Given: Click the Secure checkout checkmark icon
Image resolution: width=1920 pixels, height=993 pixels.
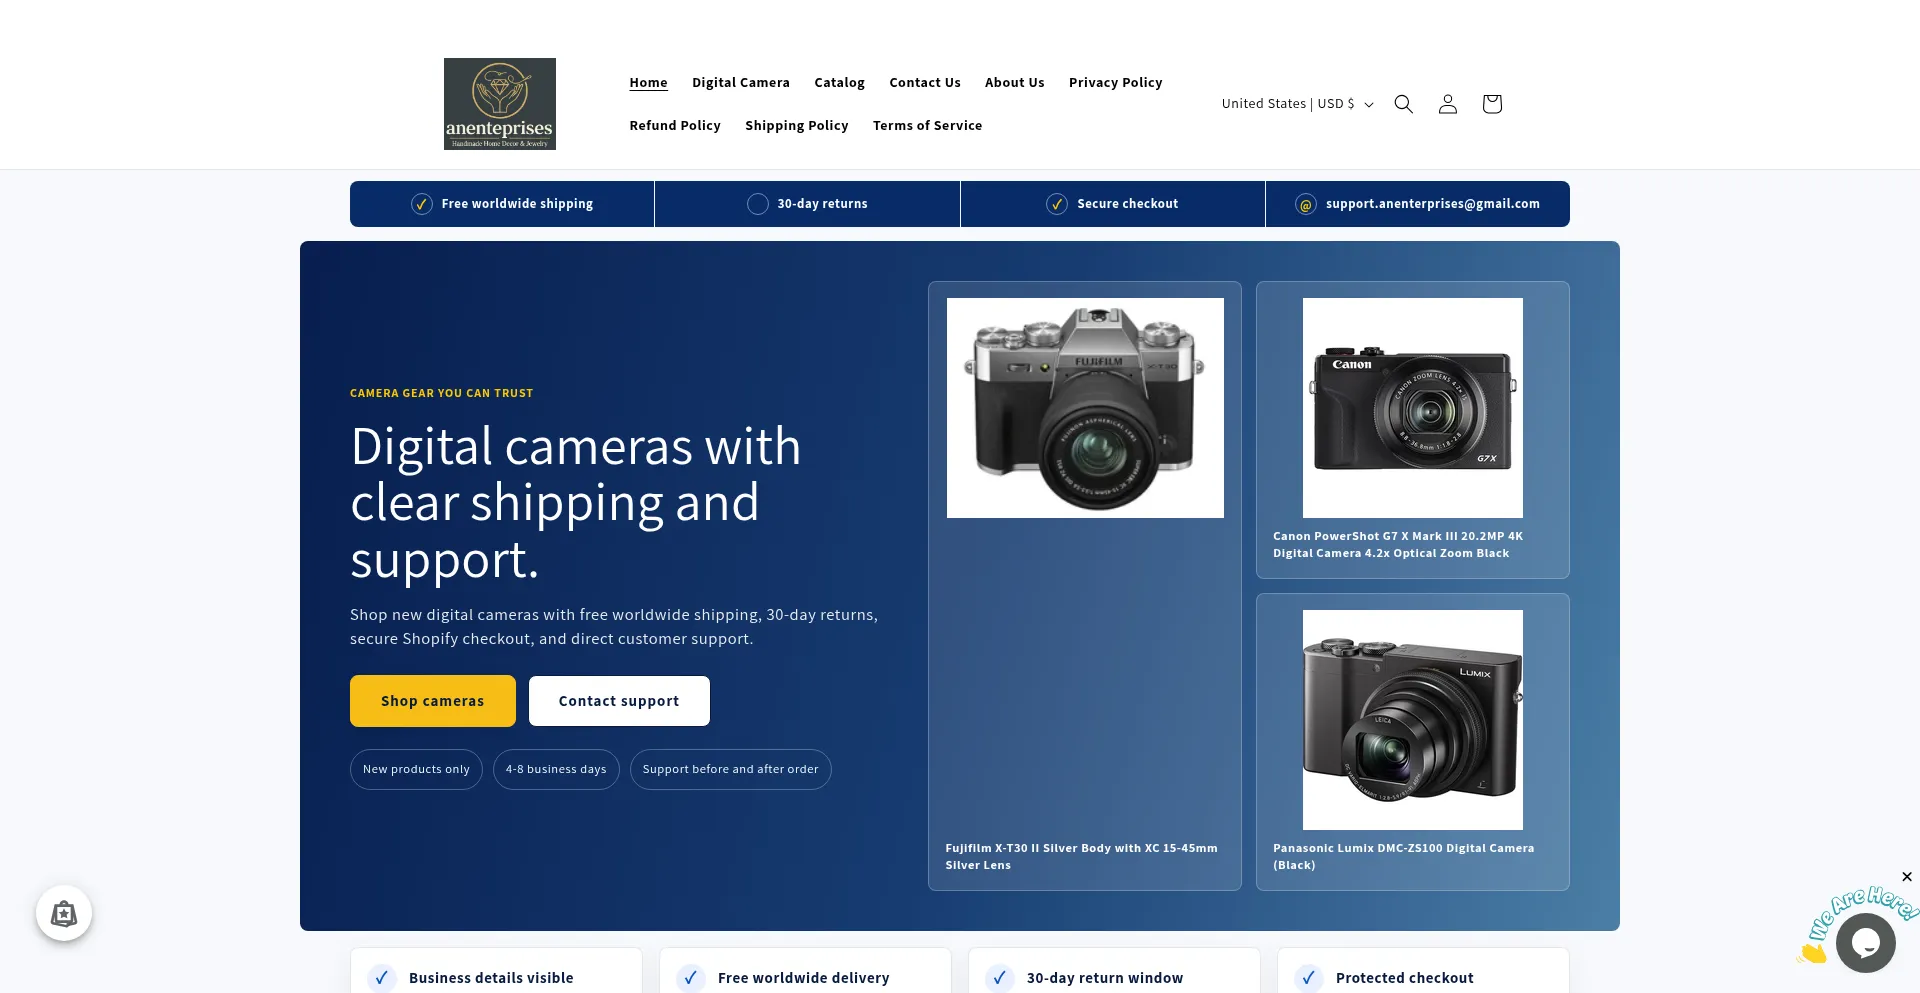Looking at the screenshot, I should [1057, 204].
